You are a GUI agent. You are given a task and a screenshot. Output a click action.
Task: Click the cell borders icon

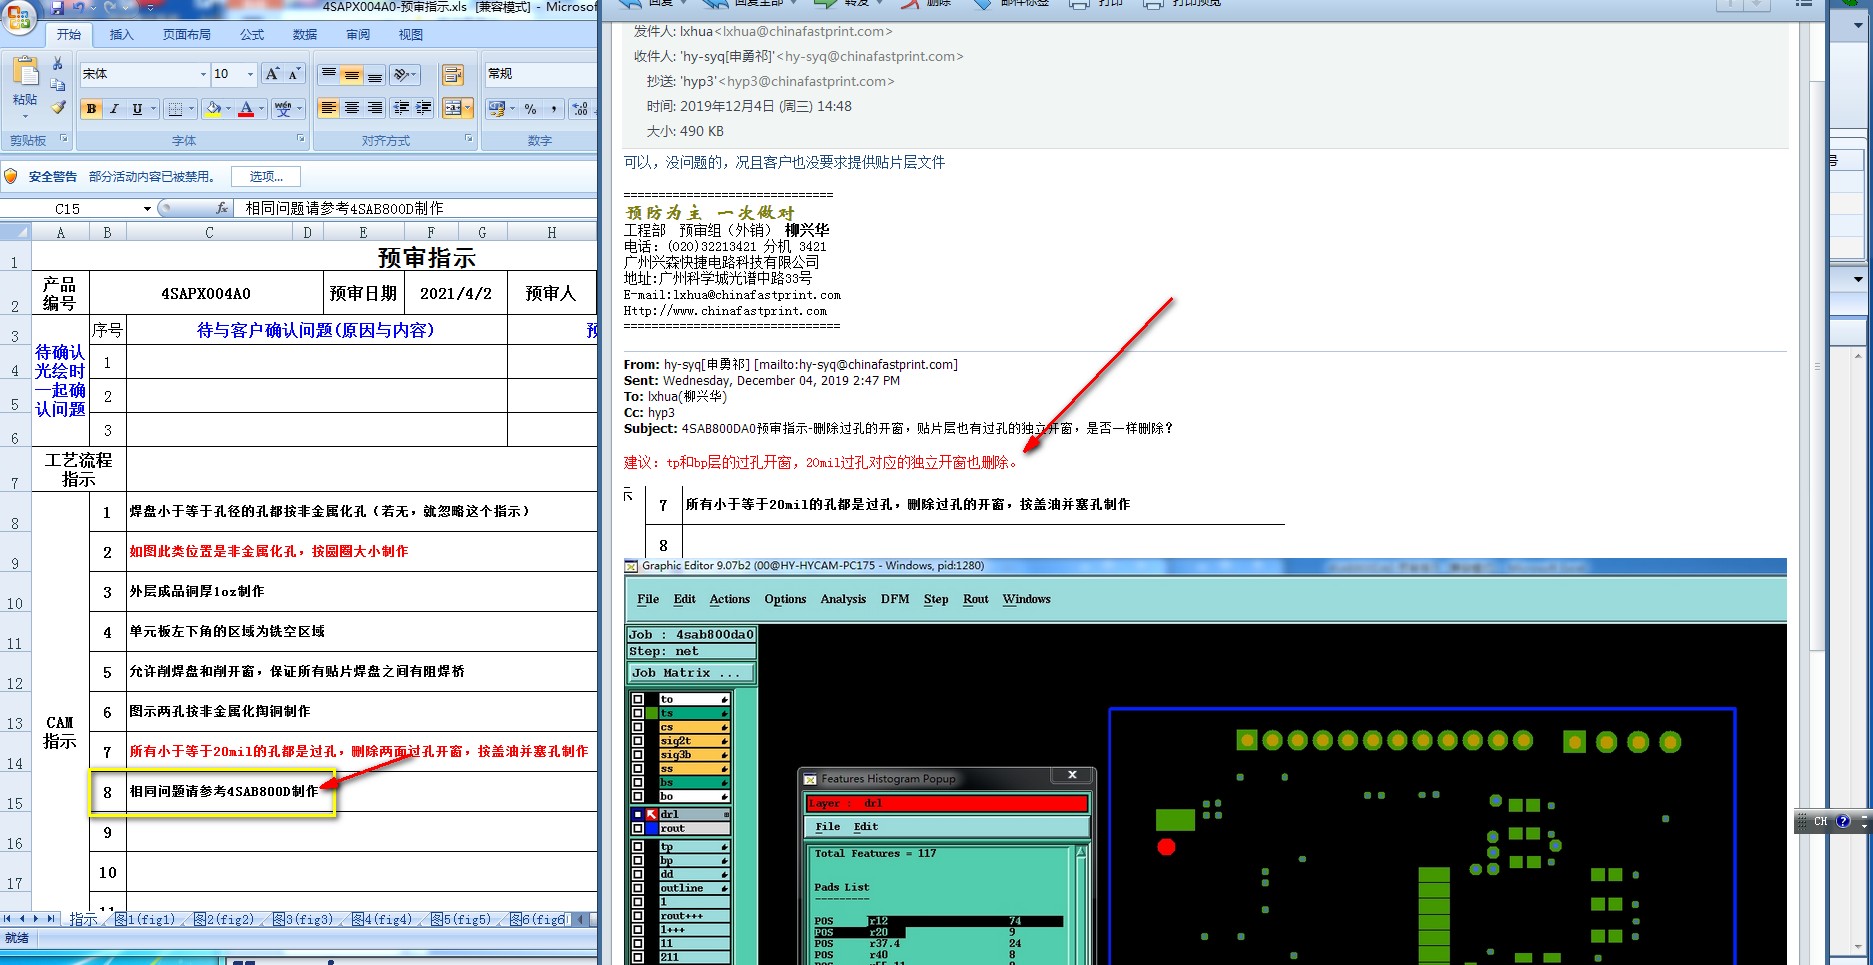(x=176, y=109)
